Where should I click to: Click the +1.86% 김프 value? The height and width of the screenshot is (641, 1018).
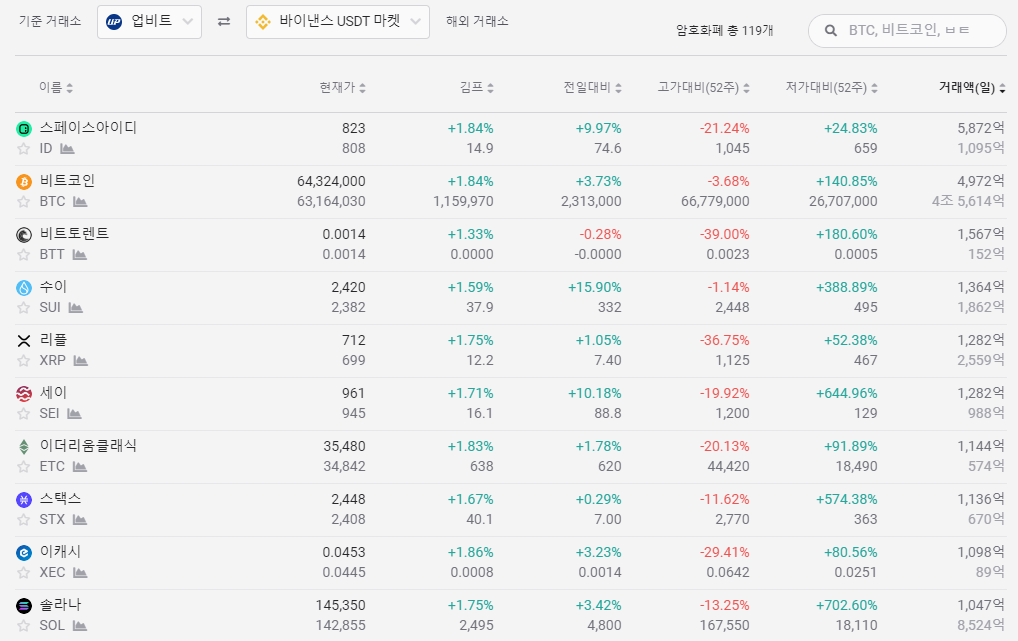pos(471,552)
